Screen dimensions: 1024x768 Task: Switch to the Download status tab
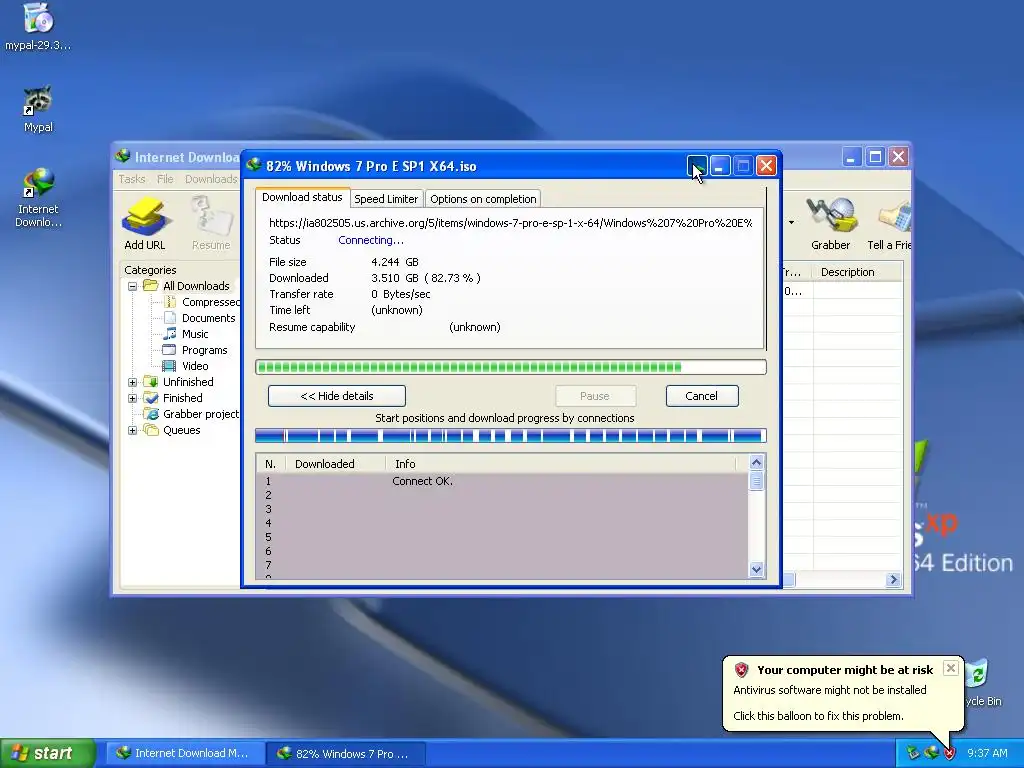[x=302, y=197]
